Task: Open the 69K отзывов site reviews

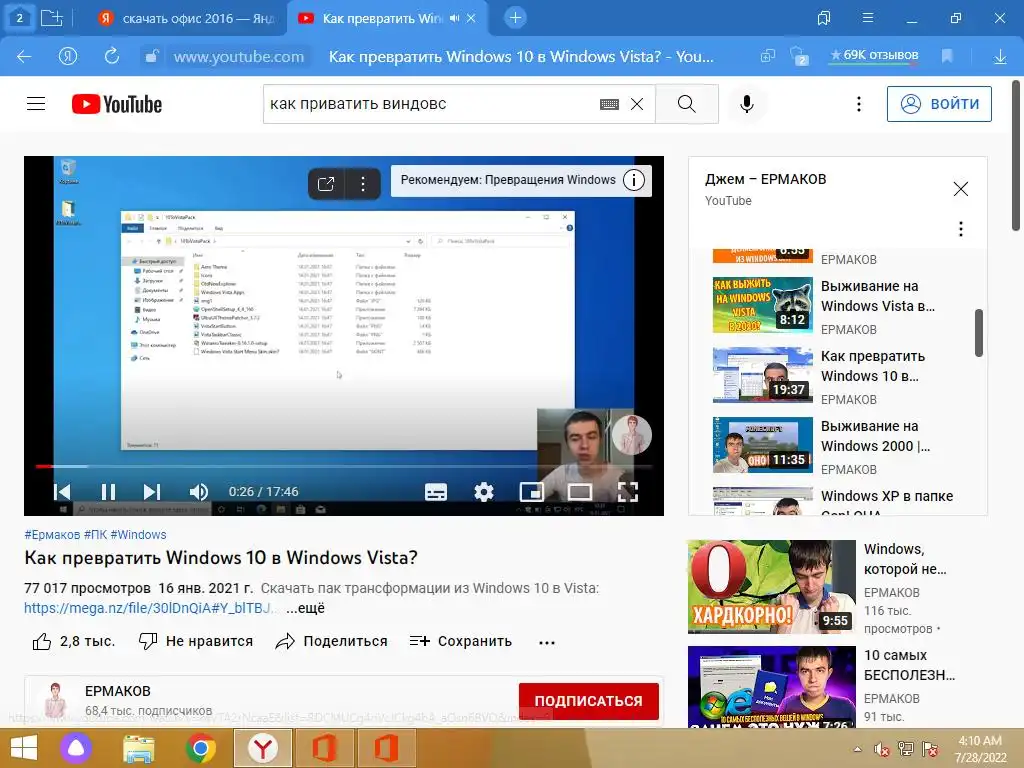Action: tap(874, 56)
